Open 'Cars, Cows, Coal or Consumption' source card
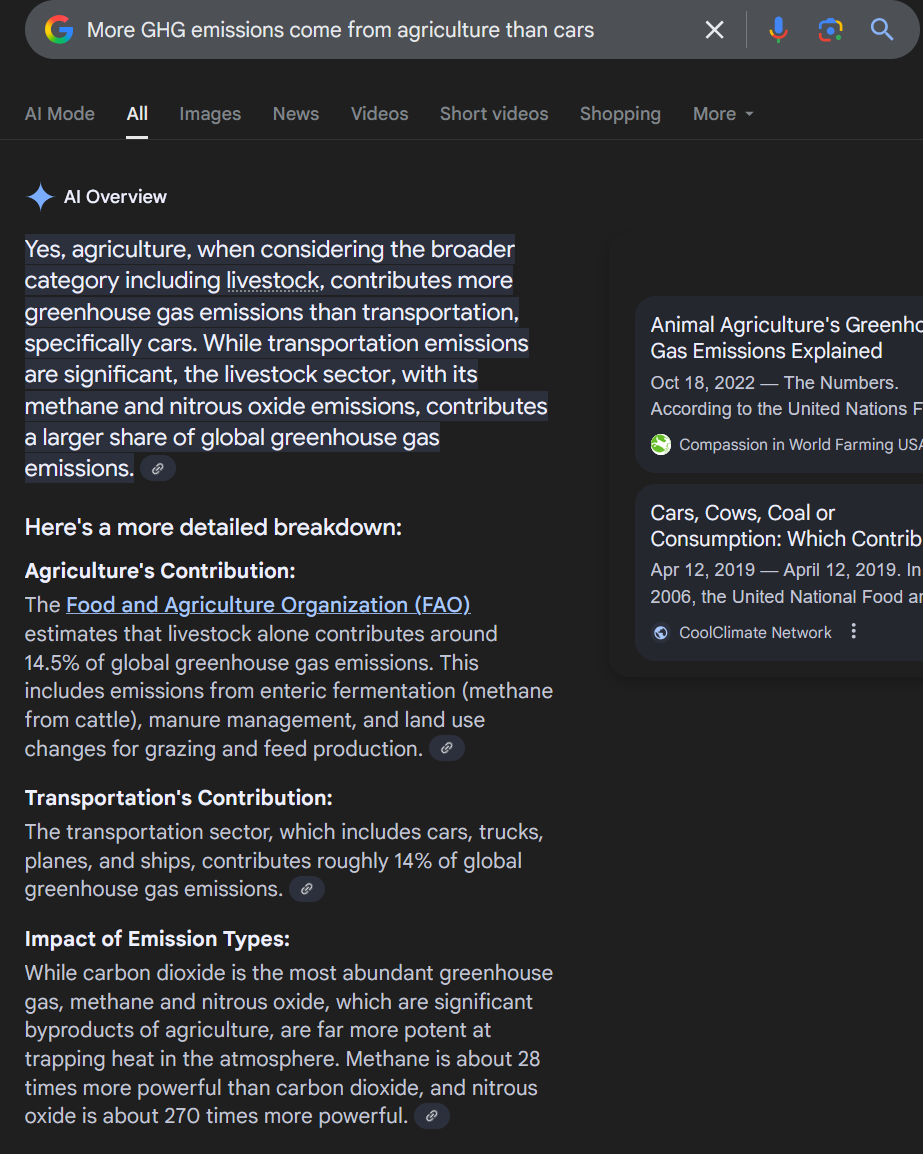Image resolution: width=923 pixels, height=1154 pixels. coord(779,572)
